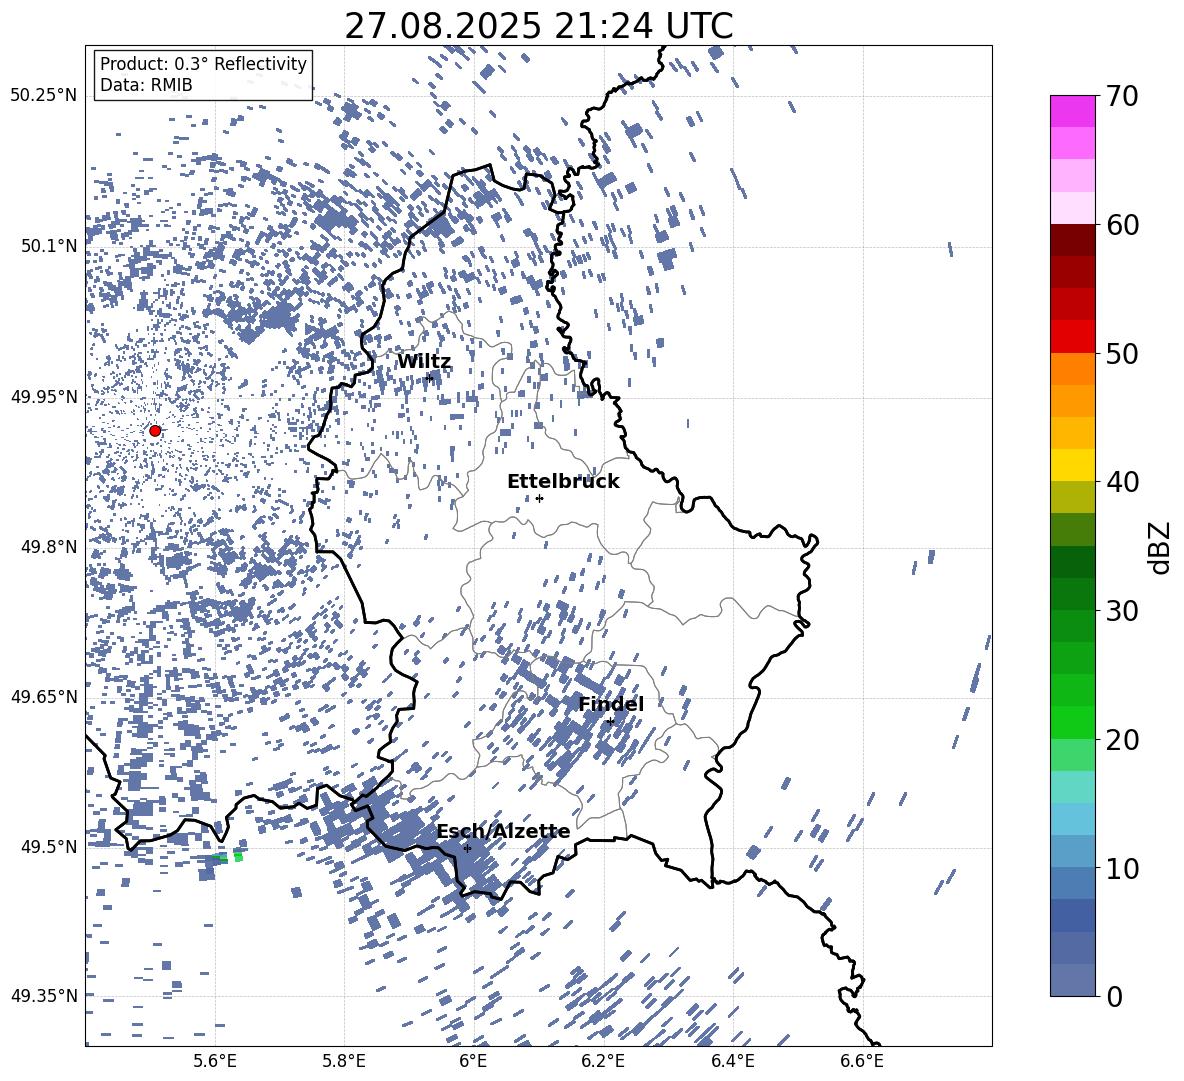1184x1081 pixels.
Task: Click the 6.4°E longitude label
Action: click(732, 1061)
